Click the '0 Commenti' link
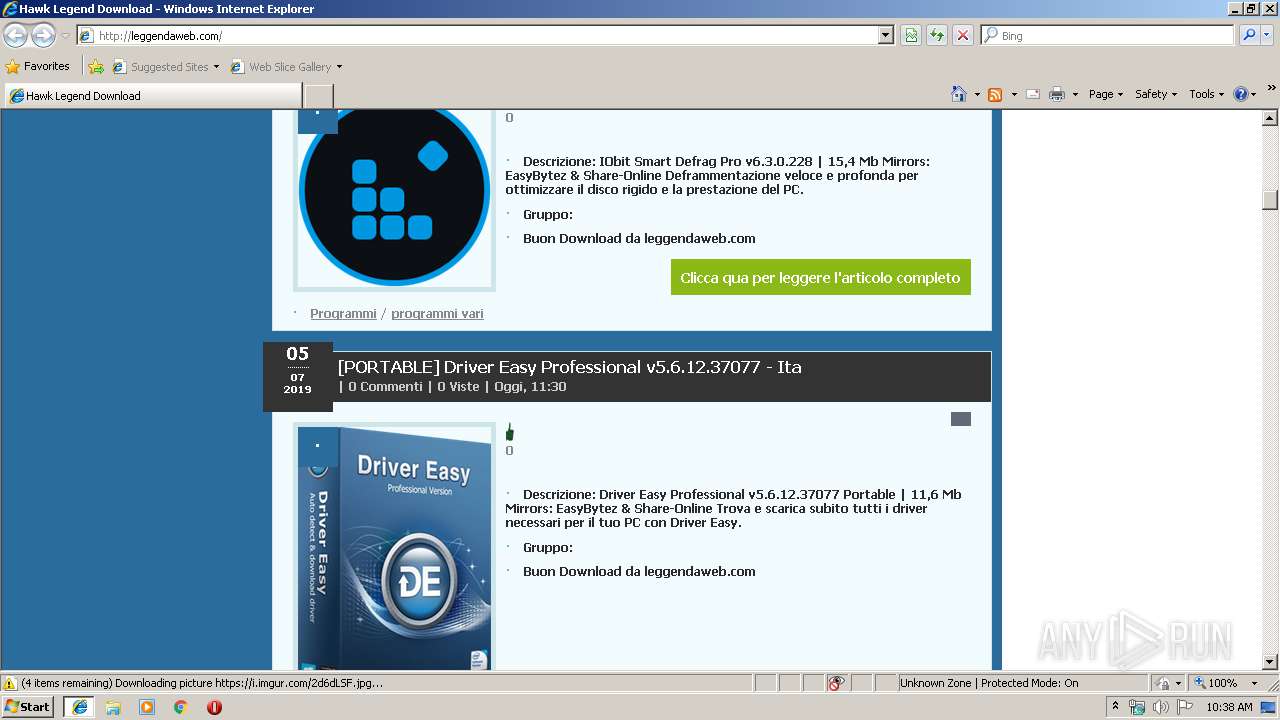 pyautogui.click(x=385, y=387)
